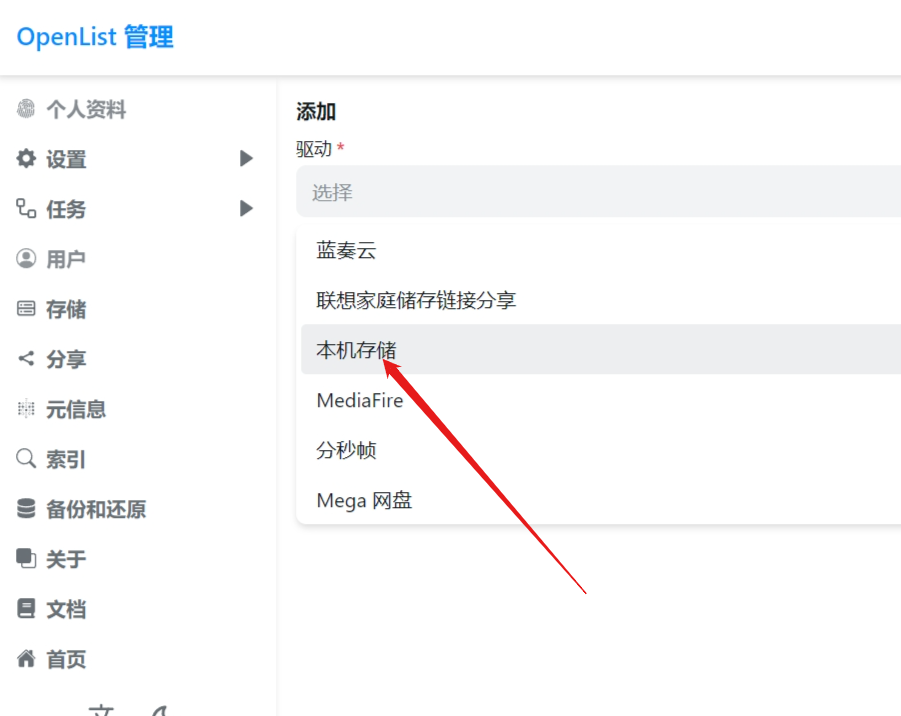
Task: Click the storage drive icon for 存储
Action: click(26, 309)
